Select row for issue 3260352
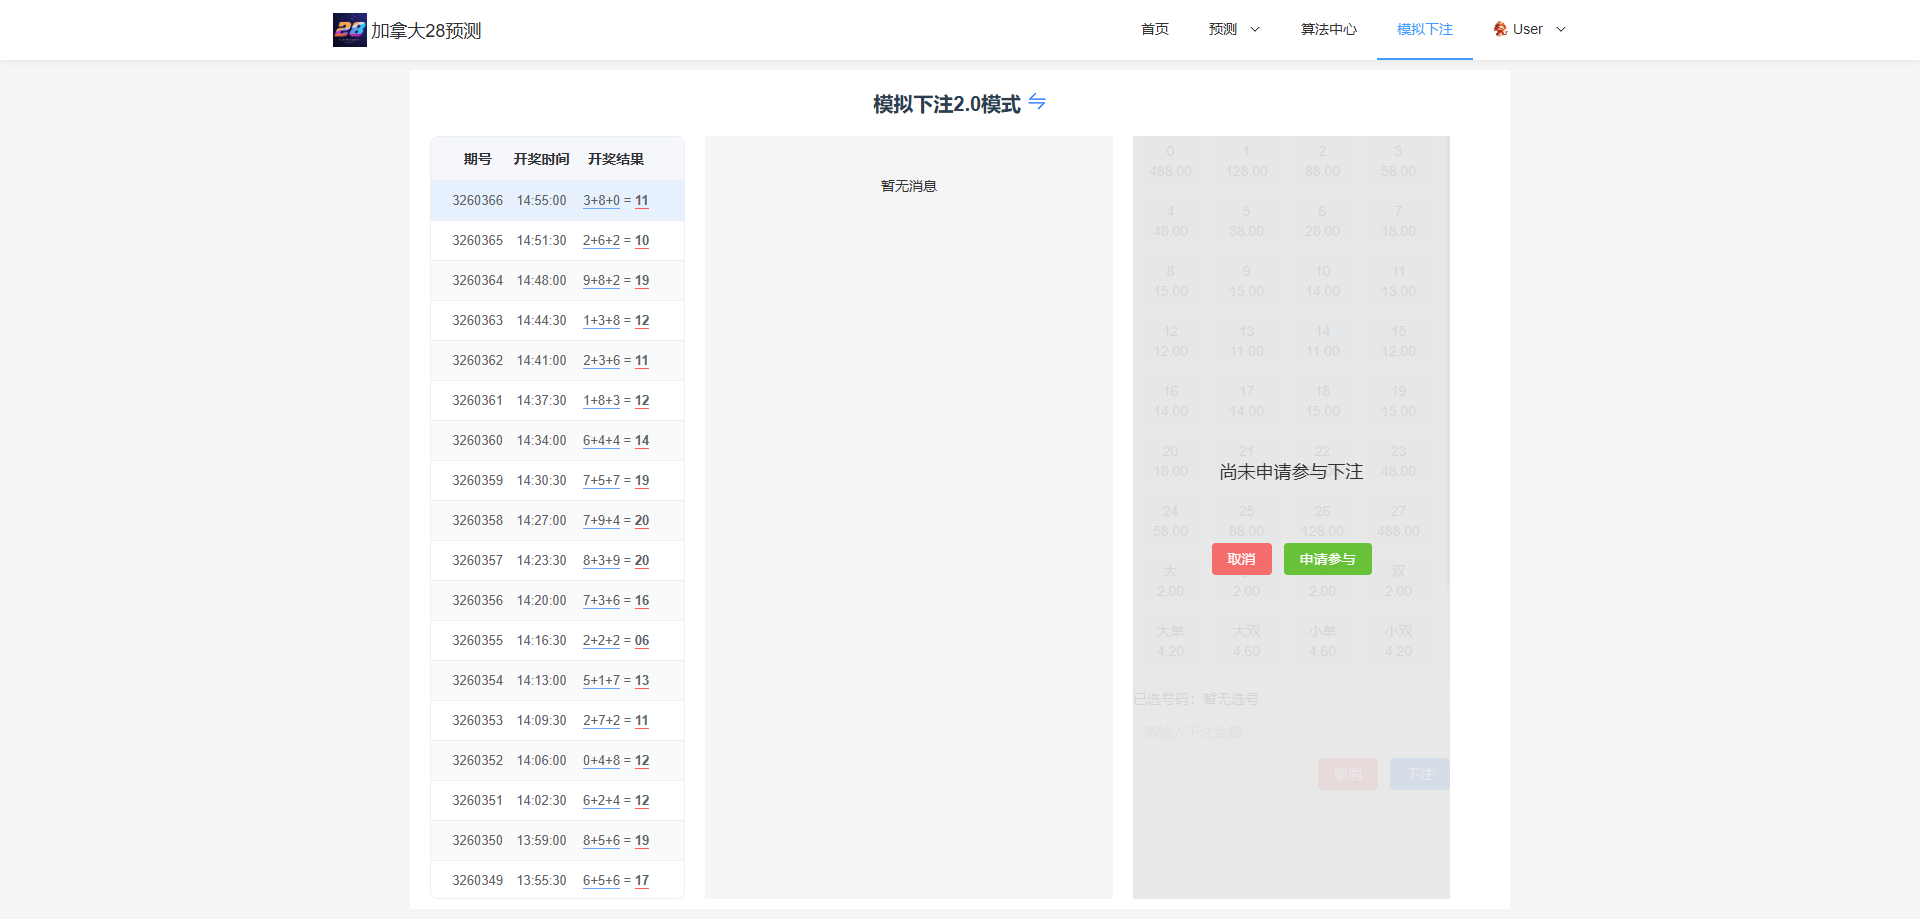 point(557,760)
